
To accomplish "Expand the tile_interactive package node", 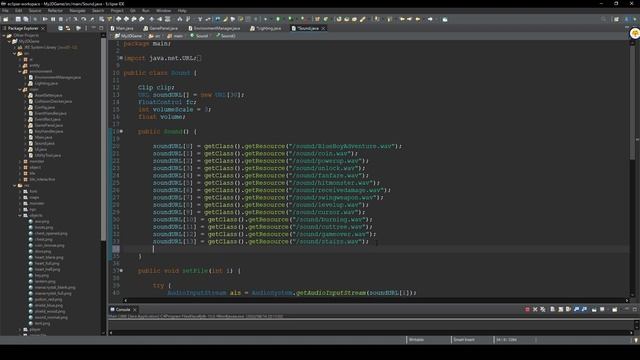I will [20, 179].
